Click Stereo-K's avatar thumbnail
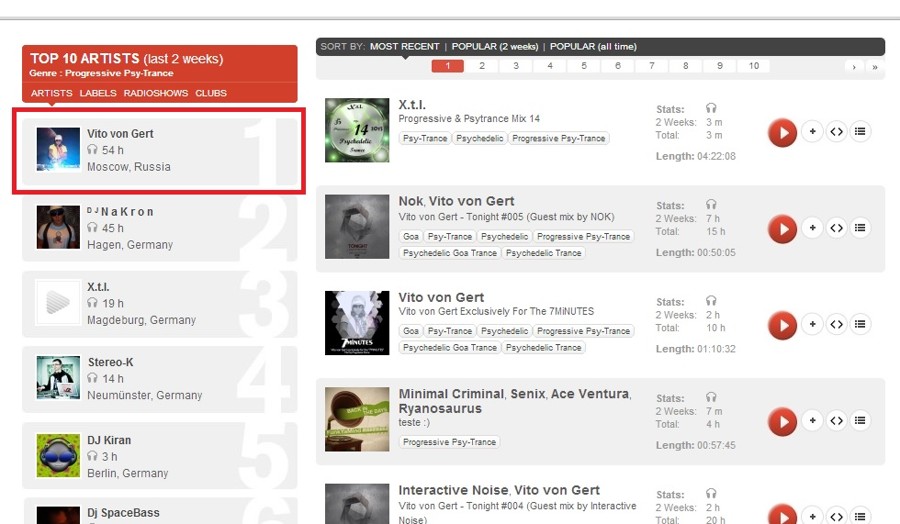 pos(58,378)
